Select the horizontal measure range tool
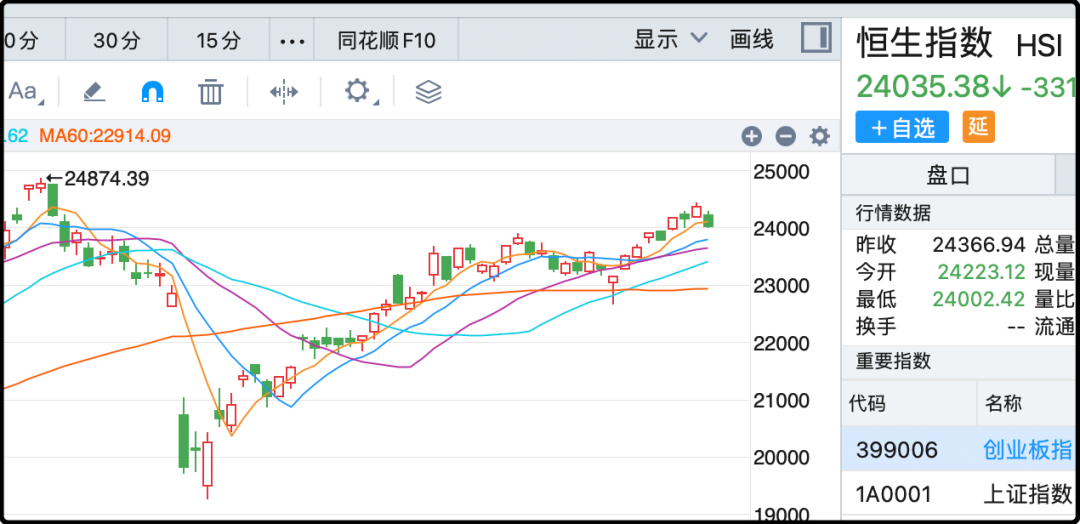Screen dimensions: 1080x524 pos(284,92)
